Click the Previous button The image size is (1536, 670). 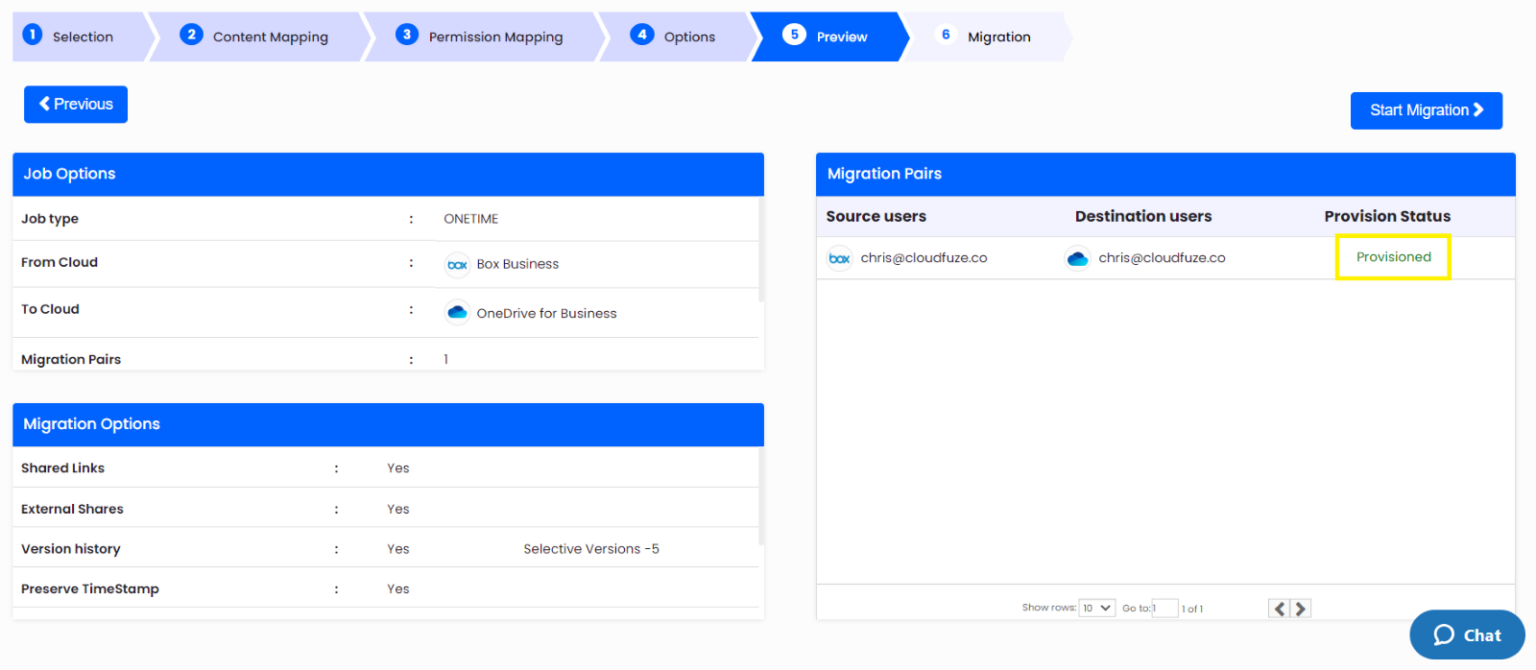75,104
